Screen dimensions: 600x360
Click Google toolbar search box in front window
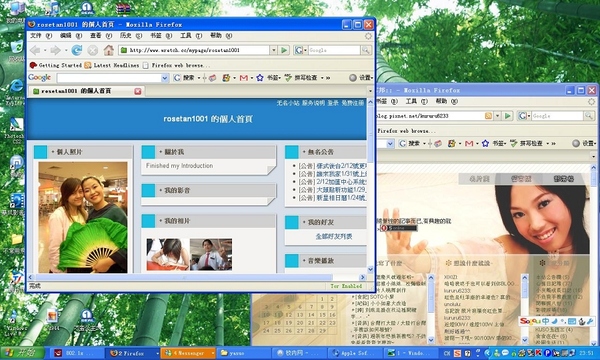[x=109, y=78]
